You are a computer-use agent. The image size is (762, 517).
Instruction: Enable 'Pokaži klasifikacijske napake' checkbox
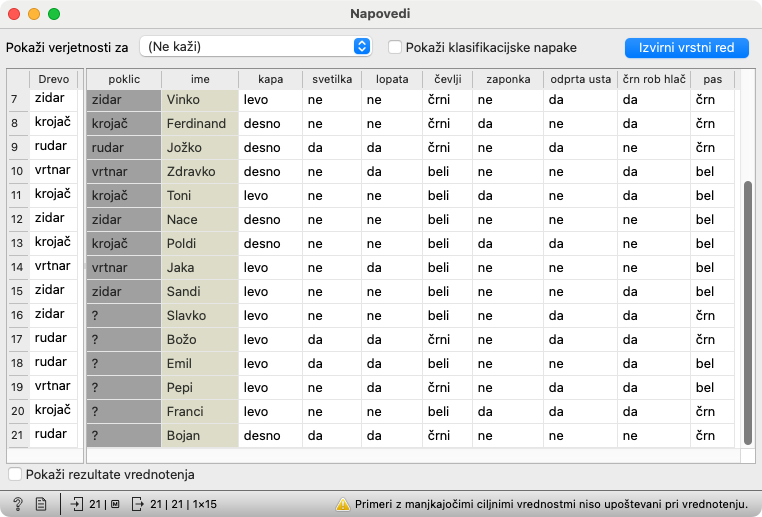coord(395,47)
